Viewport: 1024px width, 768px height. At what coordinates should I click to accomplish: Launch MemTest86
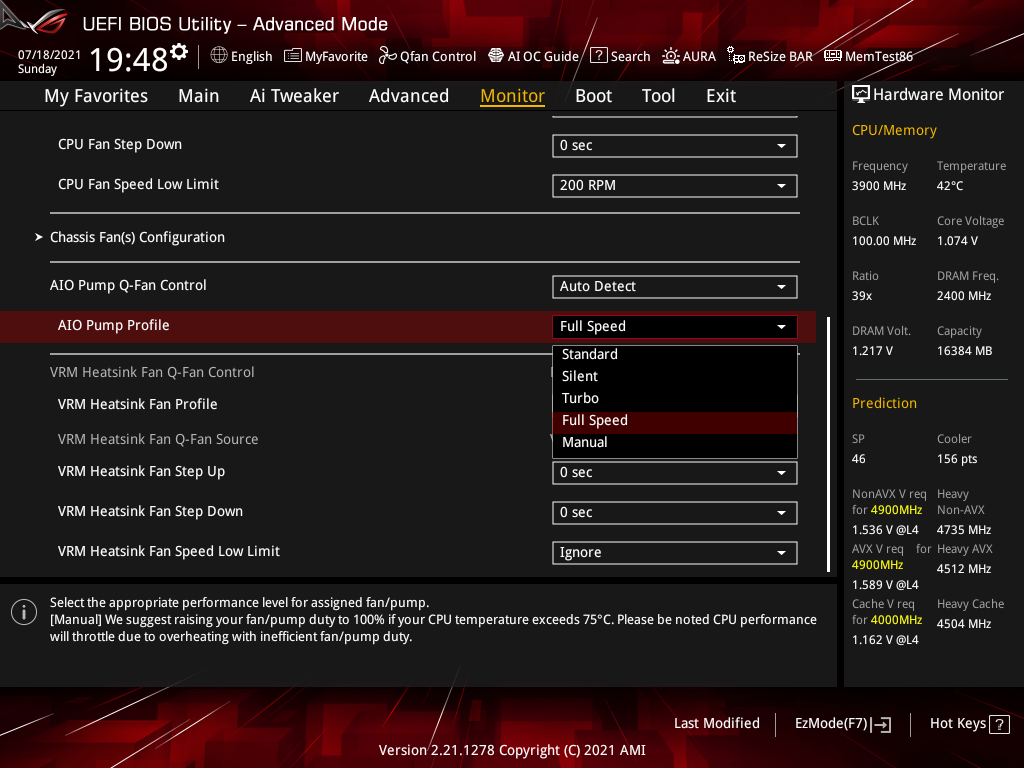[x=868, y=56]
